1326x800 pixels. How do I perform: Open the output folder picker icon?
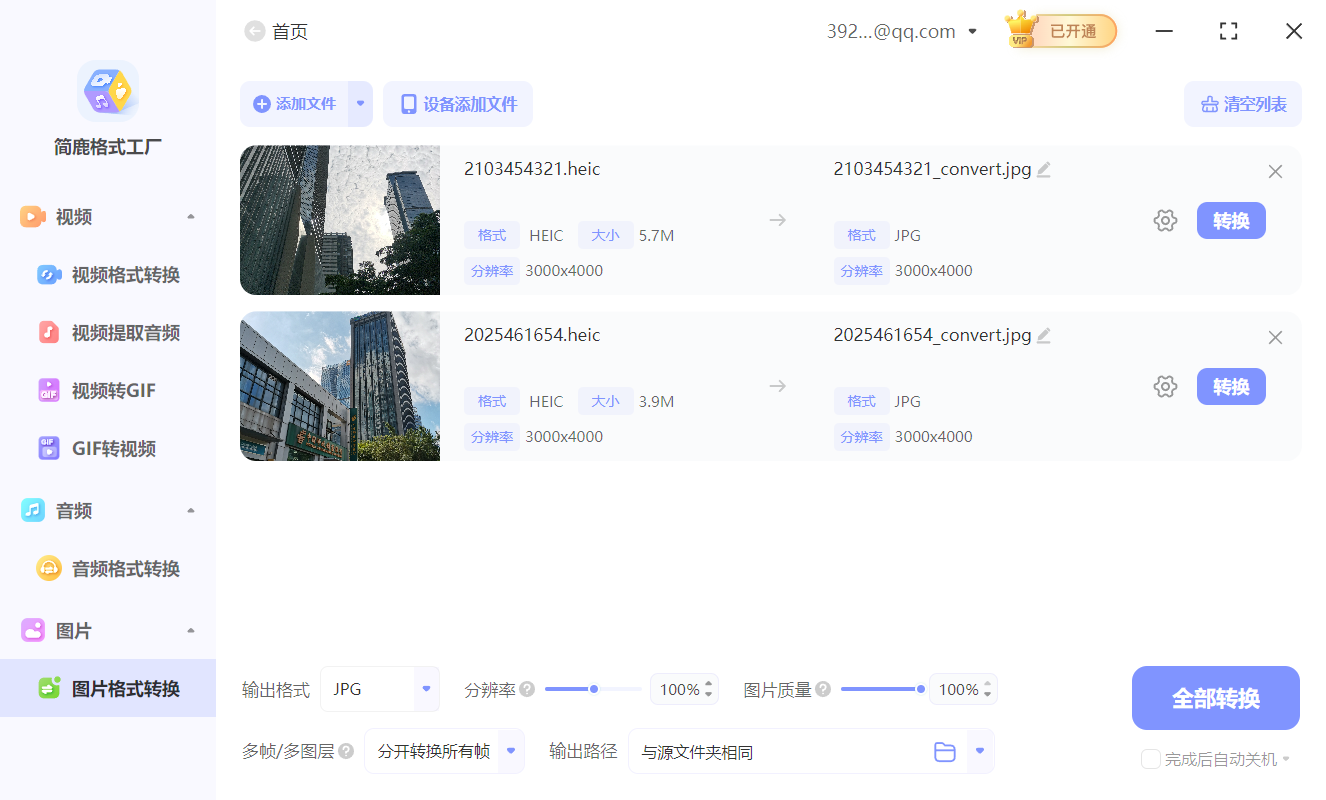945,751
